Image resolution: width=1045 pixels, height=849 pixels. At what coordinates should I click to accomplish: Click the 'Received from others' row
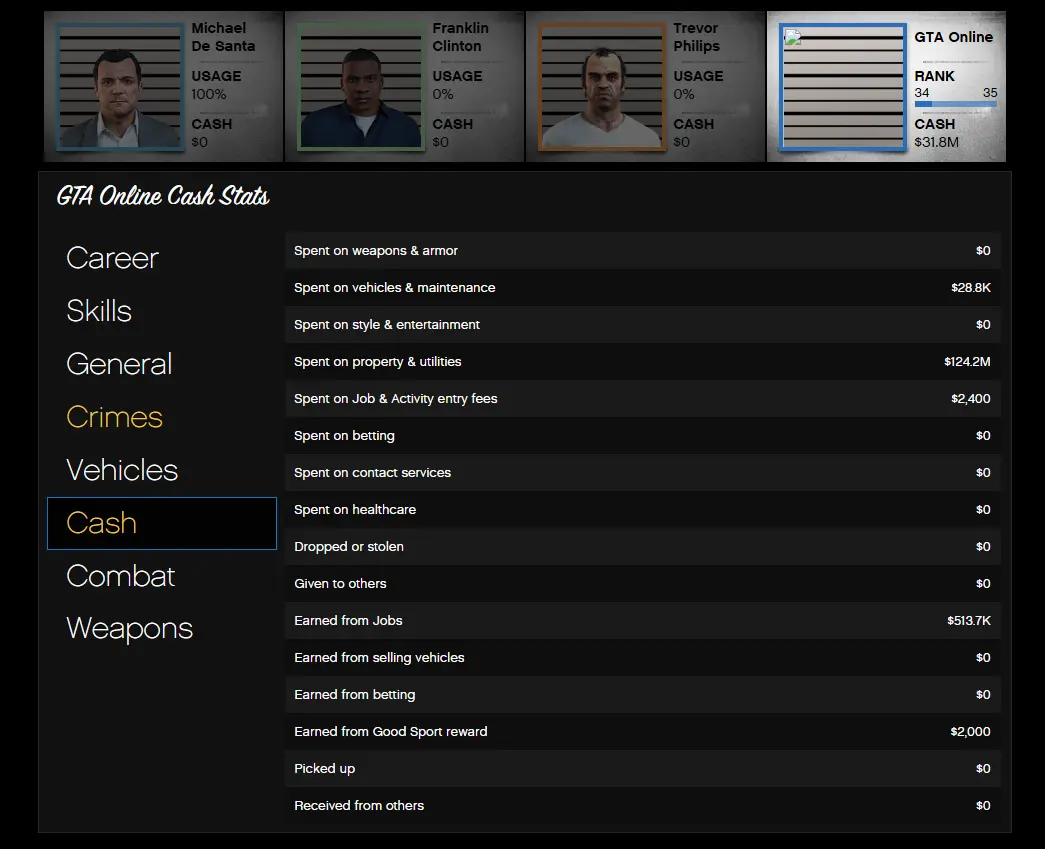[x=642, y=806]
